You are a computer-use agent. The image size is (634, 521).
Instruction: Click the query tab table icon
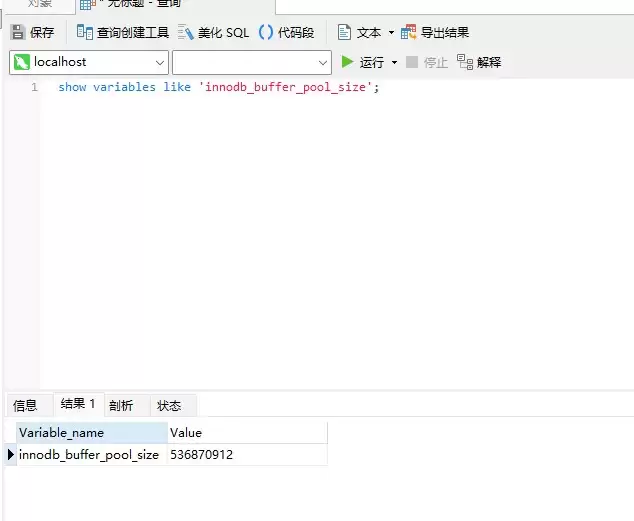click(88, 5)
